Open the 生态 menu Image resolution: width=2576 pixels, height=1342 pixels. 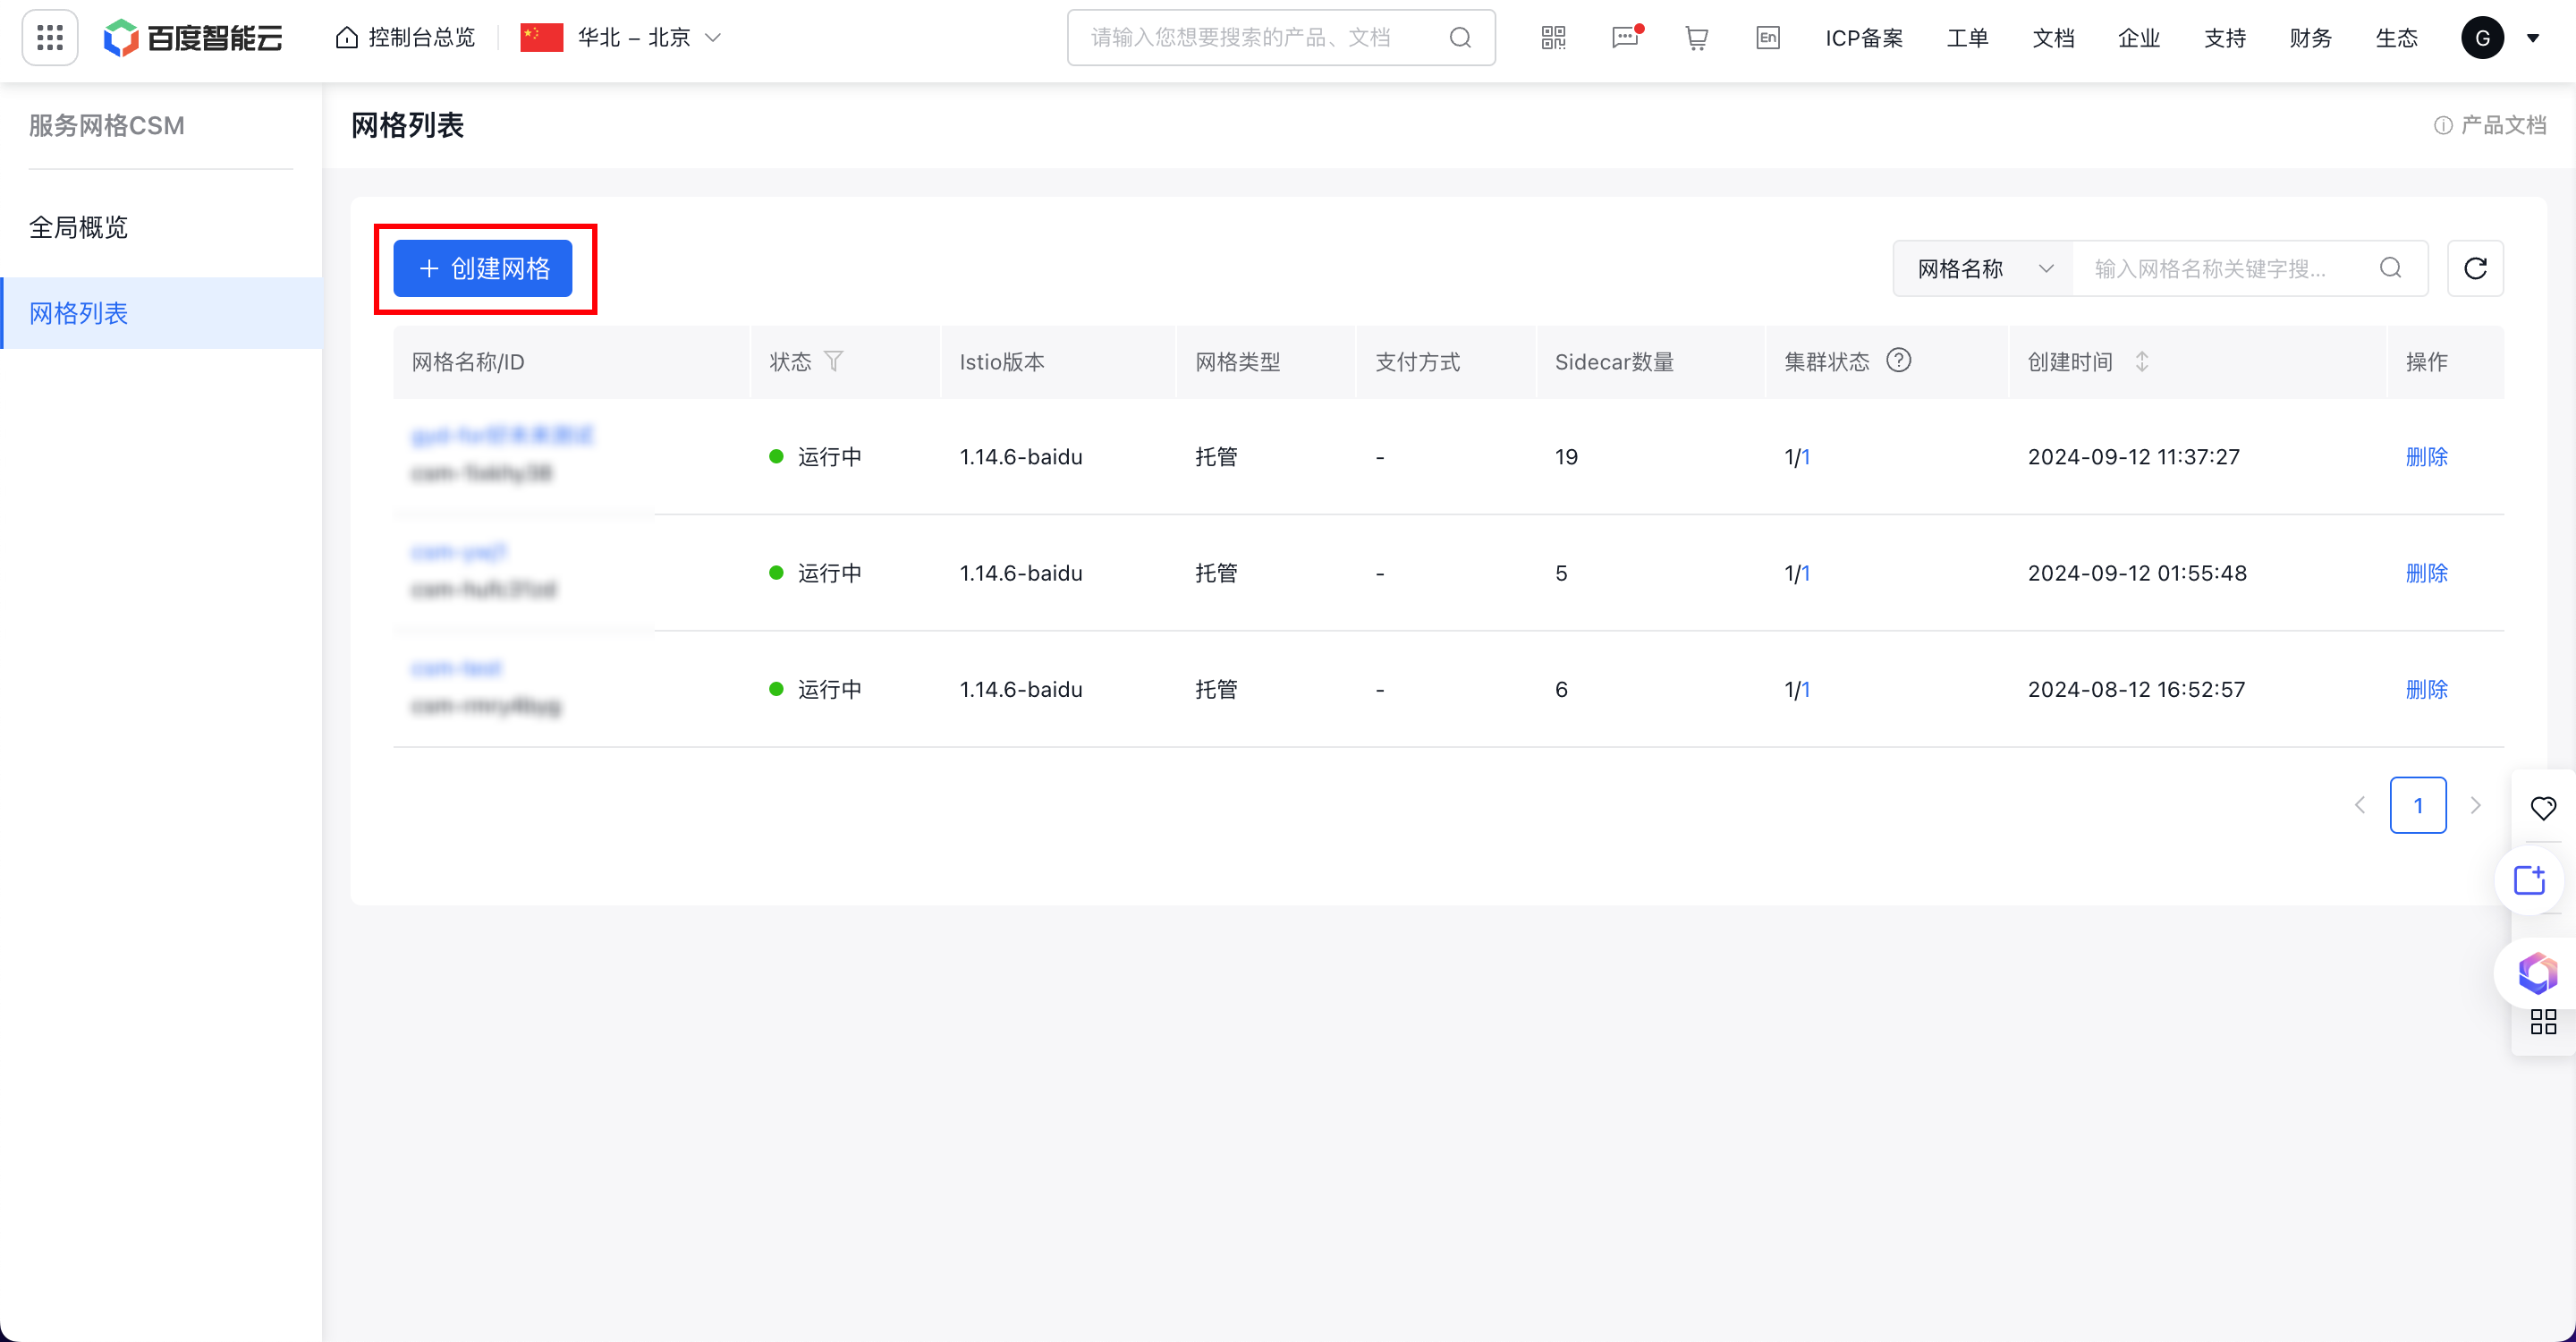(x=2396, y=38)
